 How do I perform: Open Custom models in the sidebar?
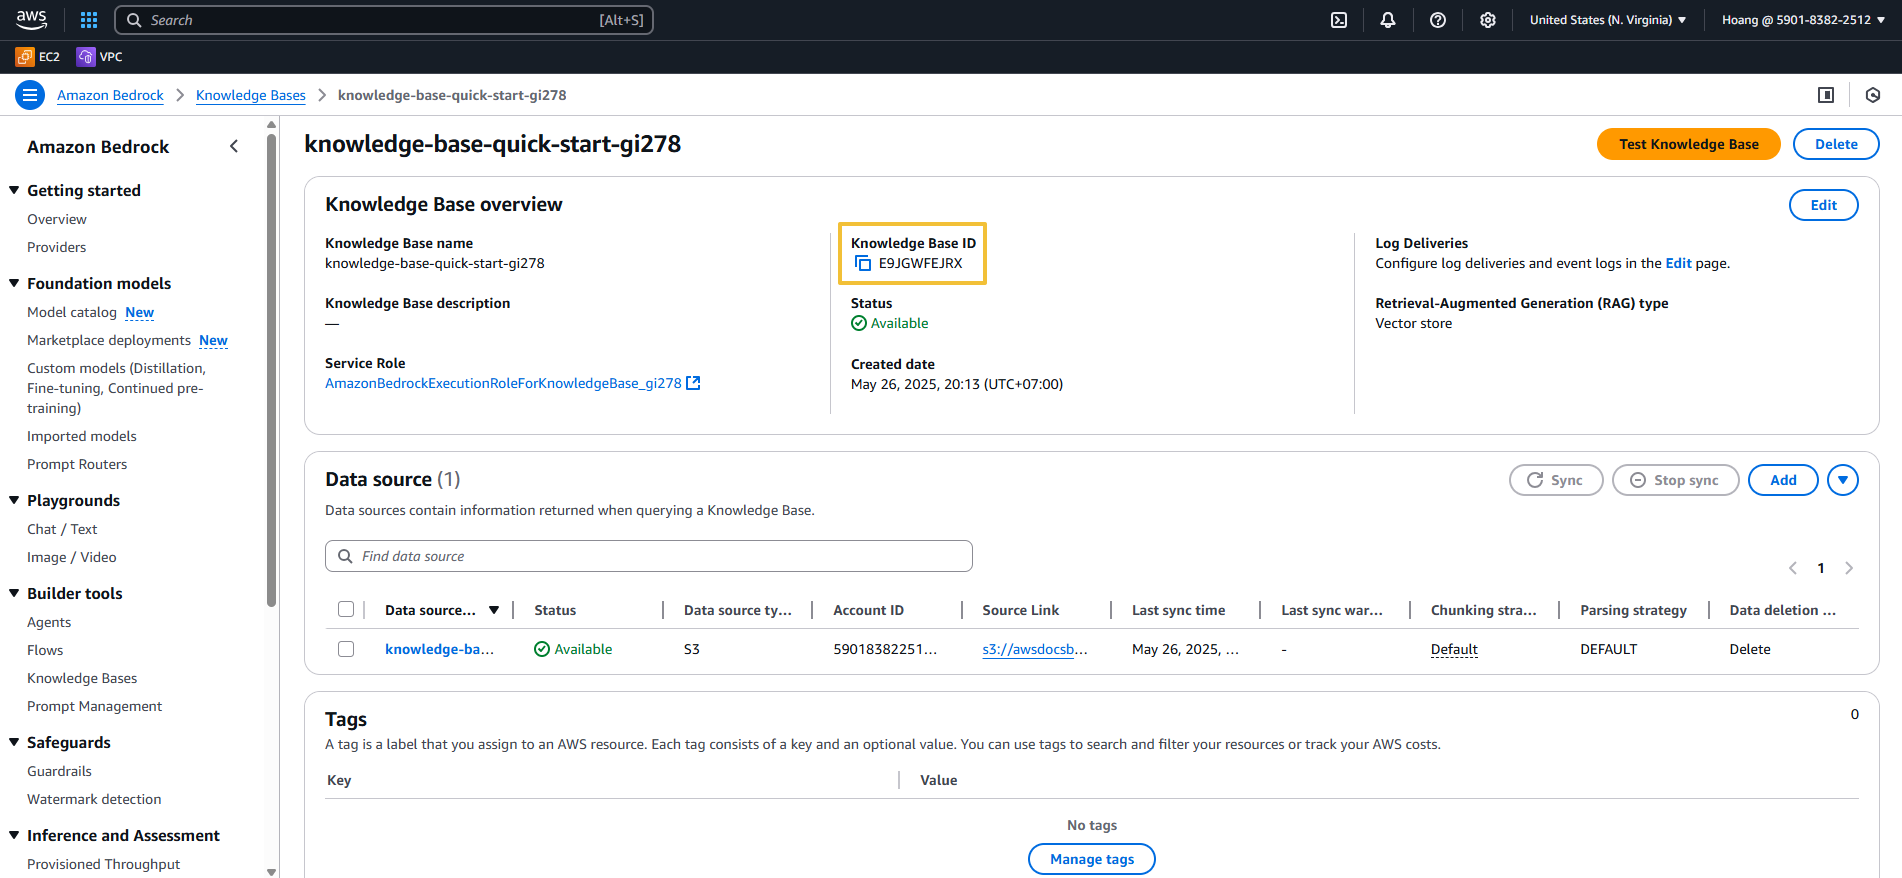(x=116, y=388)
